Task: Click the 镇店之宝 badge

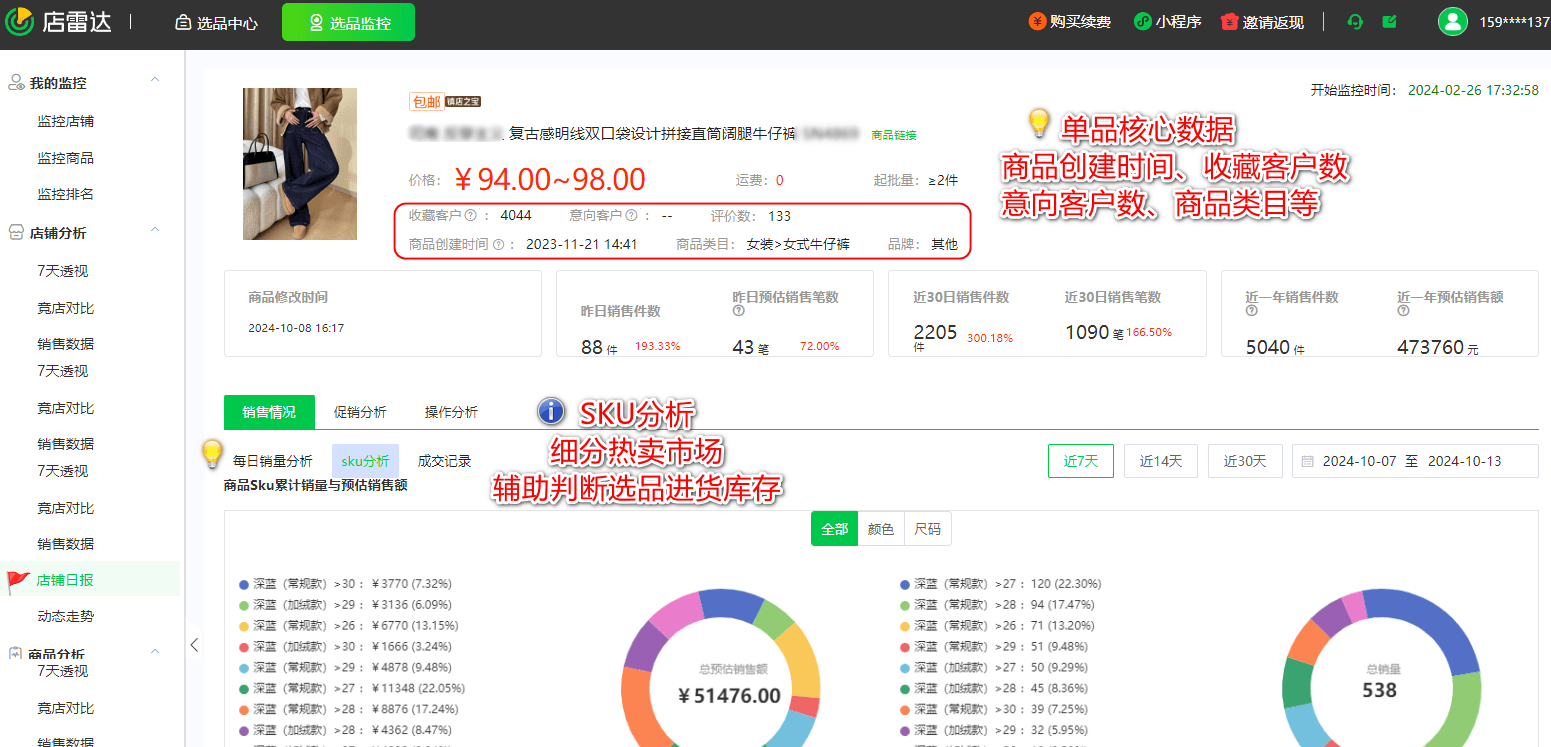Action: point(464,101)
